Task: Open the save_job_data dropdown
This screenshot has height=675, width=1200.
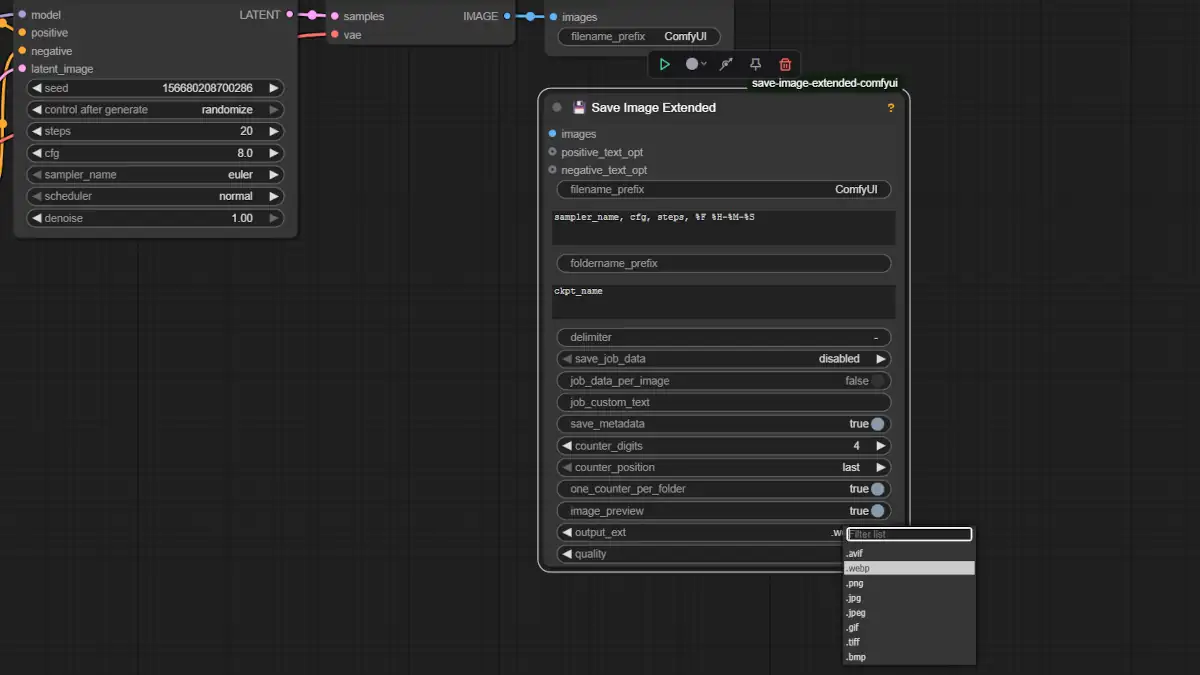Action: point(723,359)
